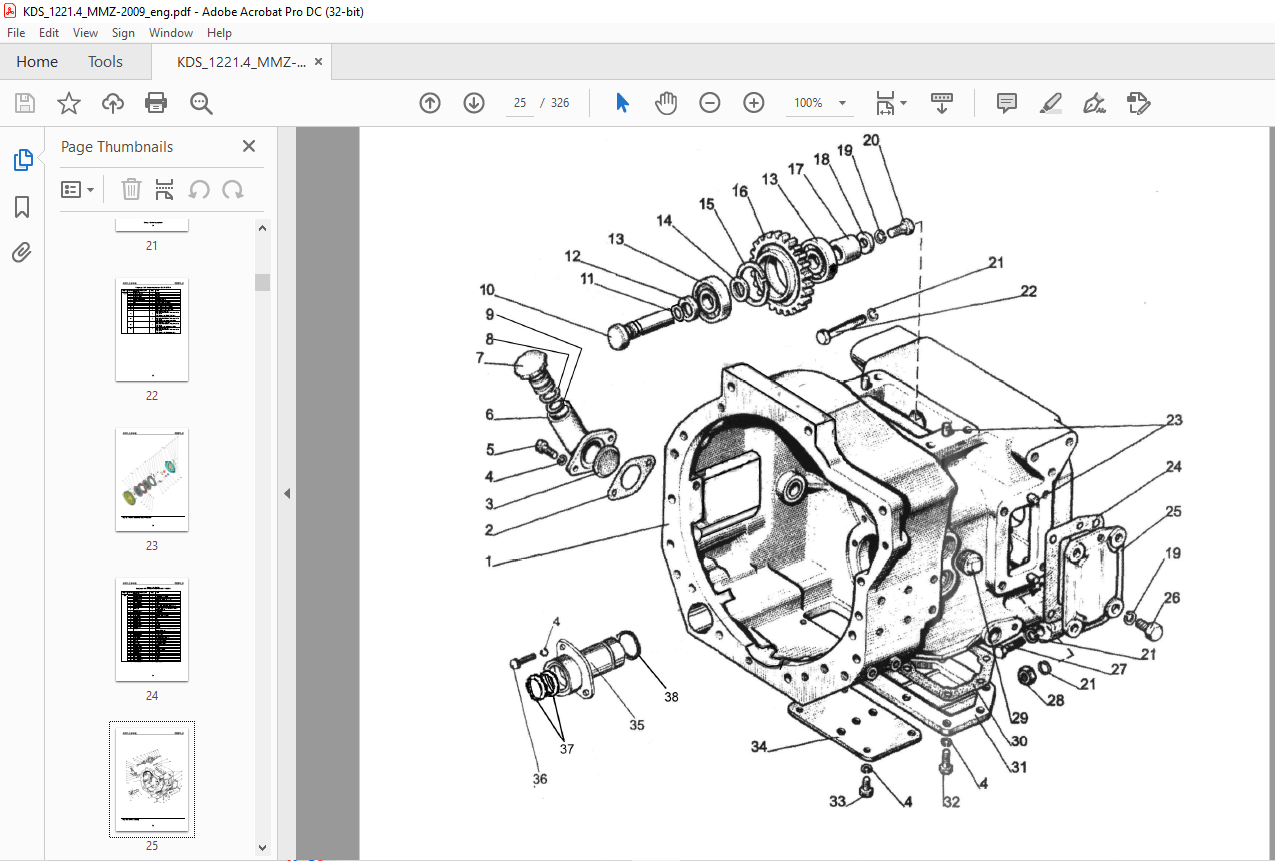Open the Attachments paperclip panel
The image size is (1275, 861).
[x=22, y=252]
